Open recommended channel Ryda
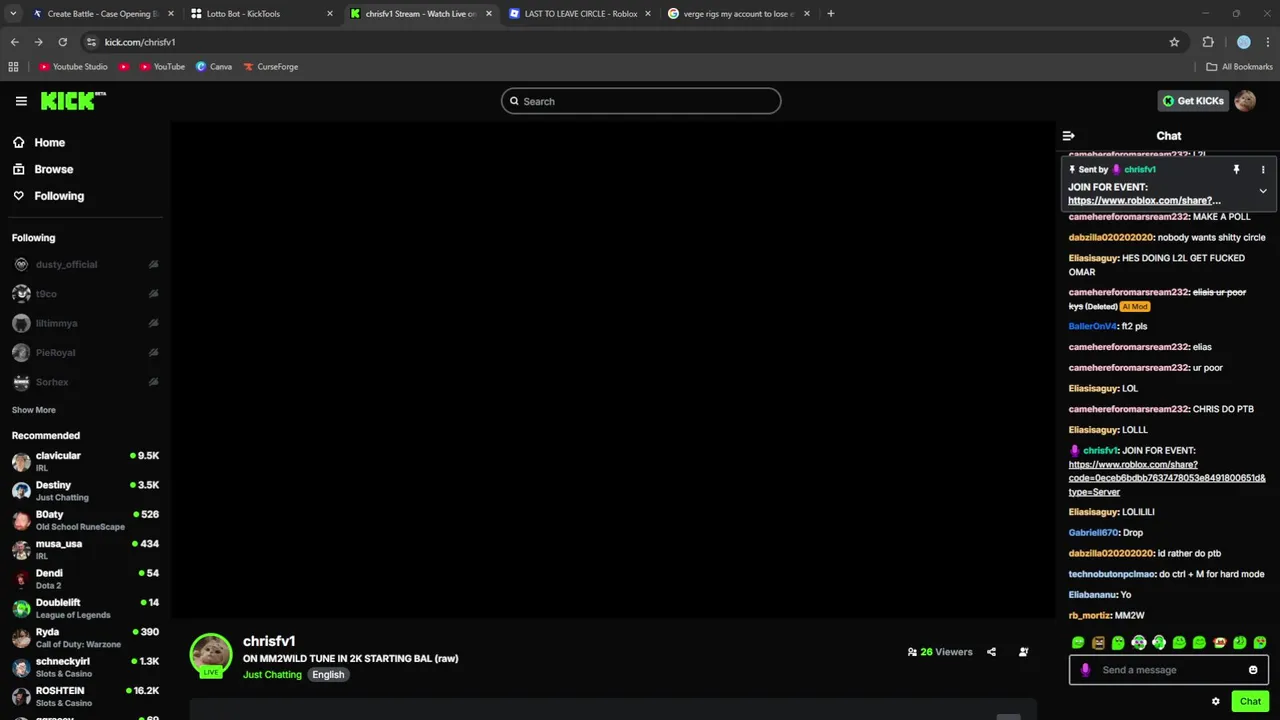 point(85,638)
